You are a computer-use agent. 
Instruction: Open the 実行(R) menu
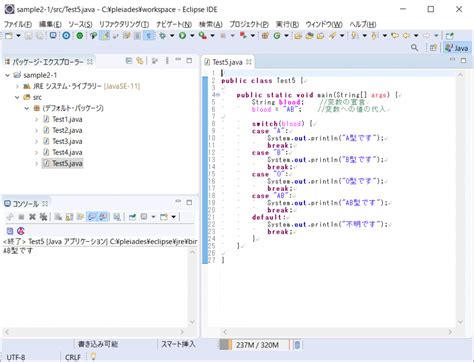(x=287, y=24)
